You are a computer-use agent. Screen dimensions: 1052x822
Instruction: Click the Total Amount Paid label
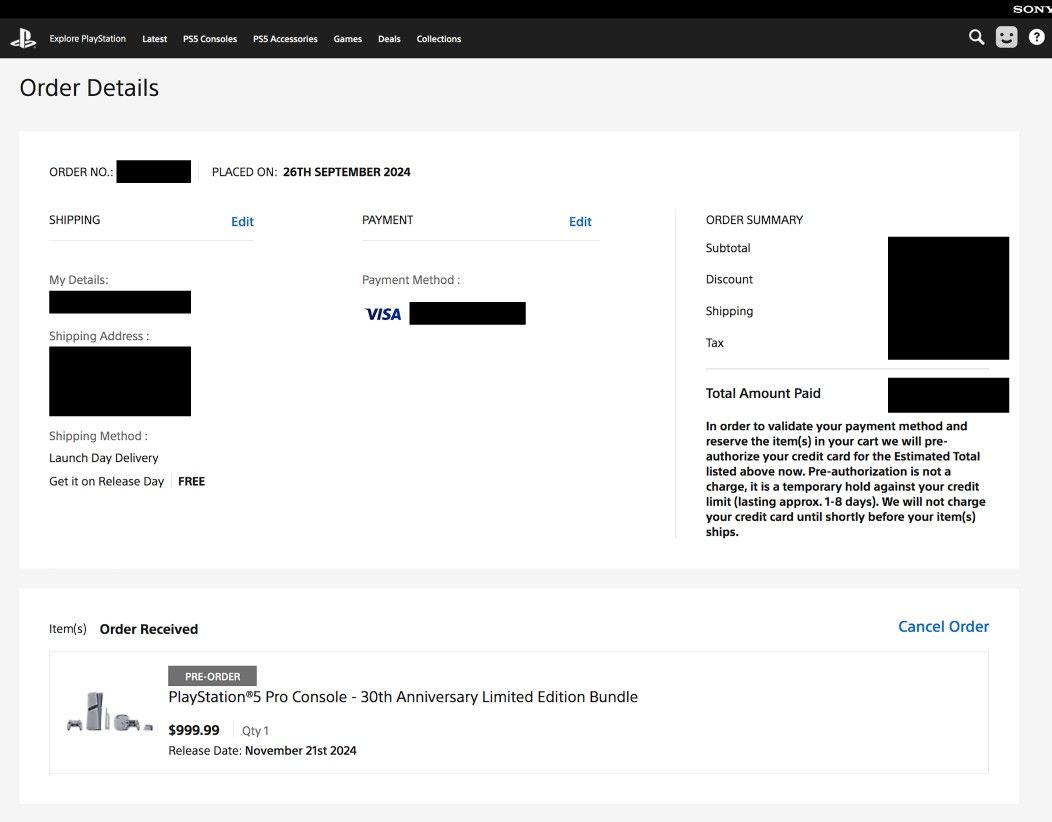tap(763, 393)
